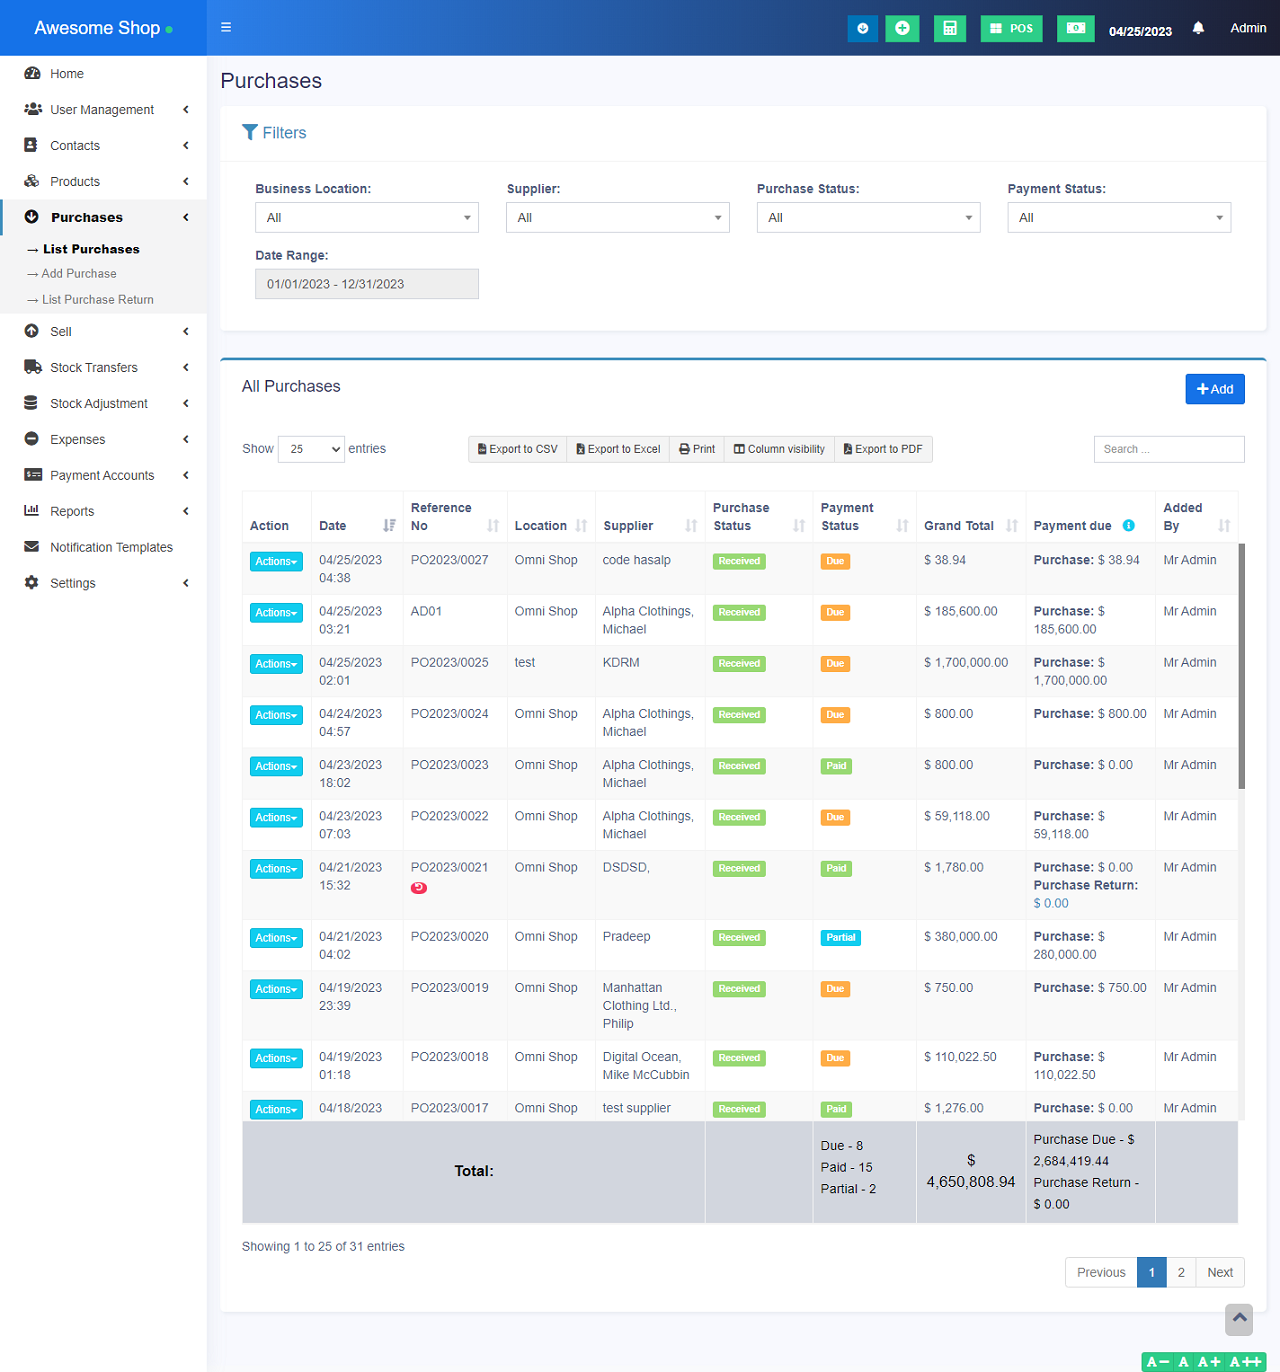Open the Business Location dropdown
Screen dimensions: 1280x1372
366,218
